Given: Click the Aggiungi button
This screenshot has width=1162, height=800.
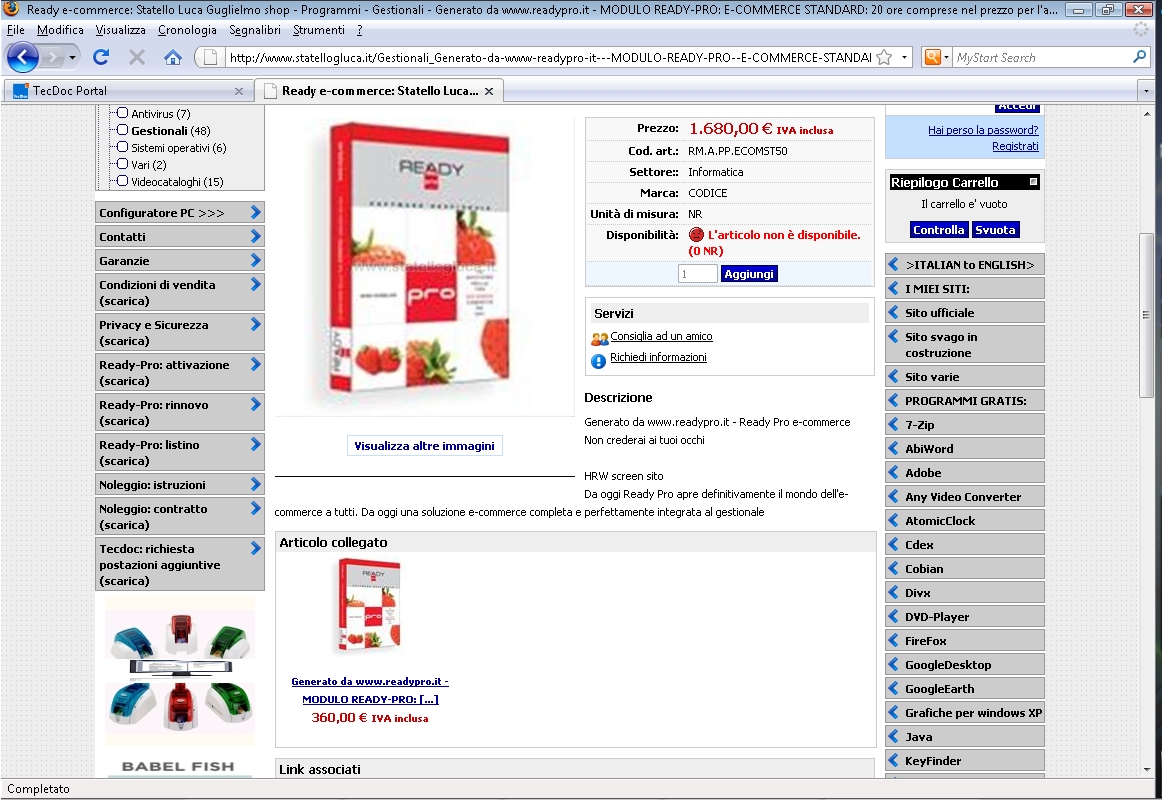Looking at the screenshot, I should coord(748,274).
